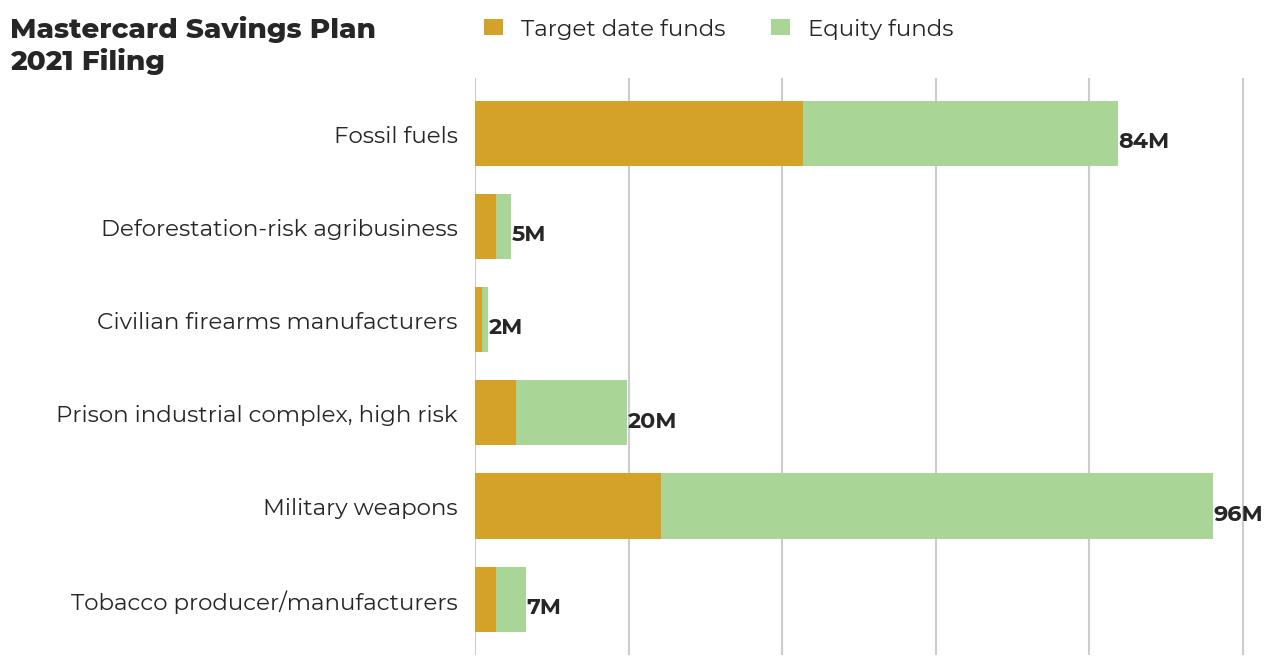Screen dimensions: 1273x665
Task: Click the 'Deforestation-risk agribusiness' category label
Action: coord(279,229)
